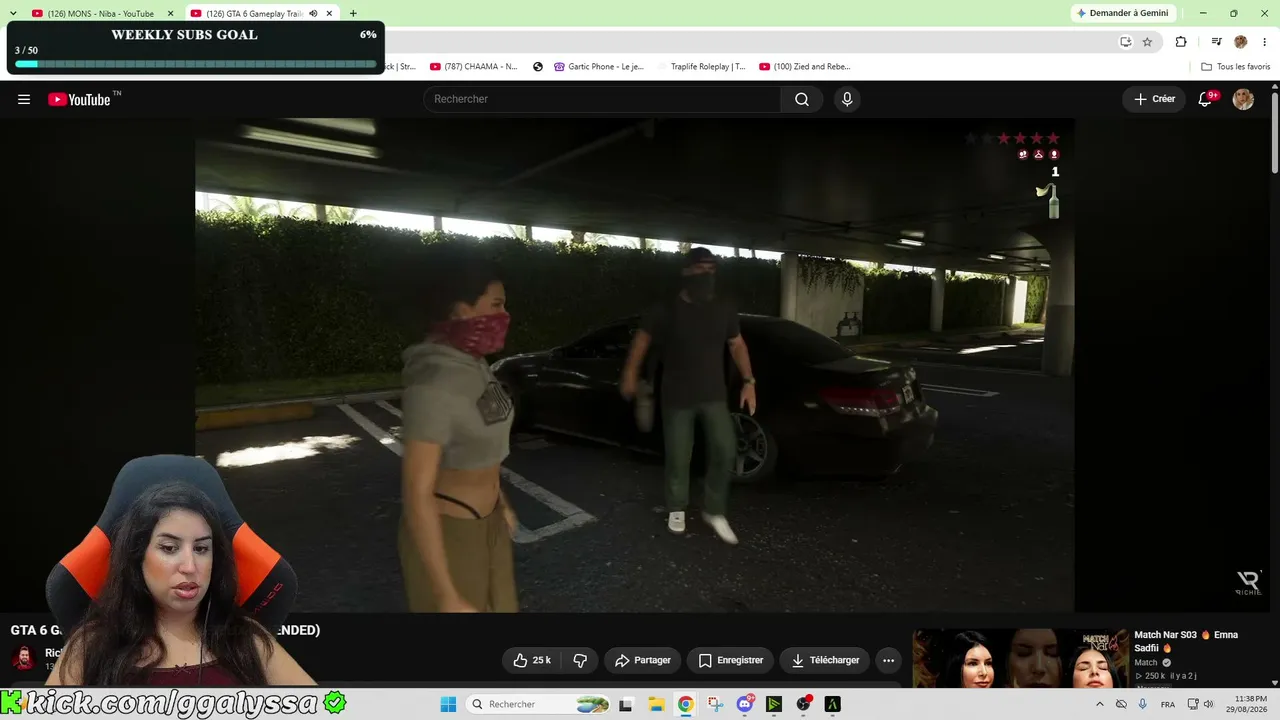Open the Tous les favoris folder
The height and width of the screenshot is (720, 1280).
[1236, 67]
